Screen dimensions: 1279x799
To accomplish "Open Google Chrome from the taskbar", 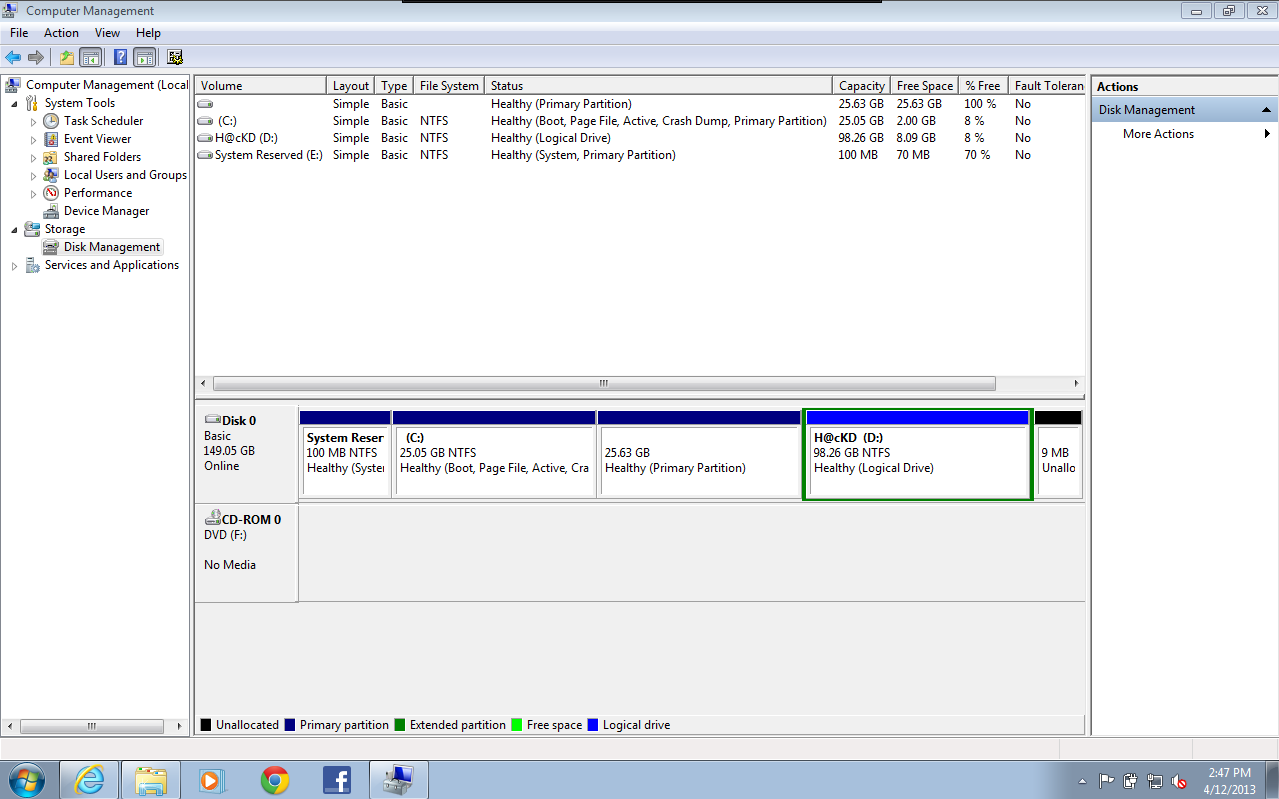I will pos(275,780).
